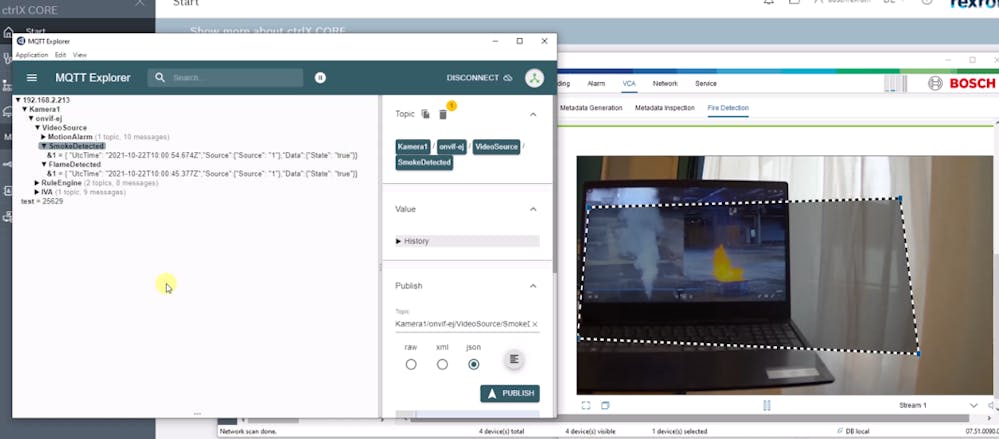Click the fullscreen icon below the video
Image resolution: width=999 pixels, height=439 pixels.
pos(586,405)
